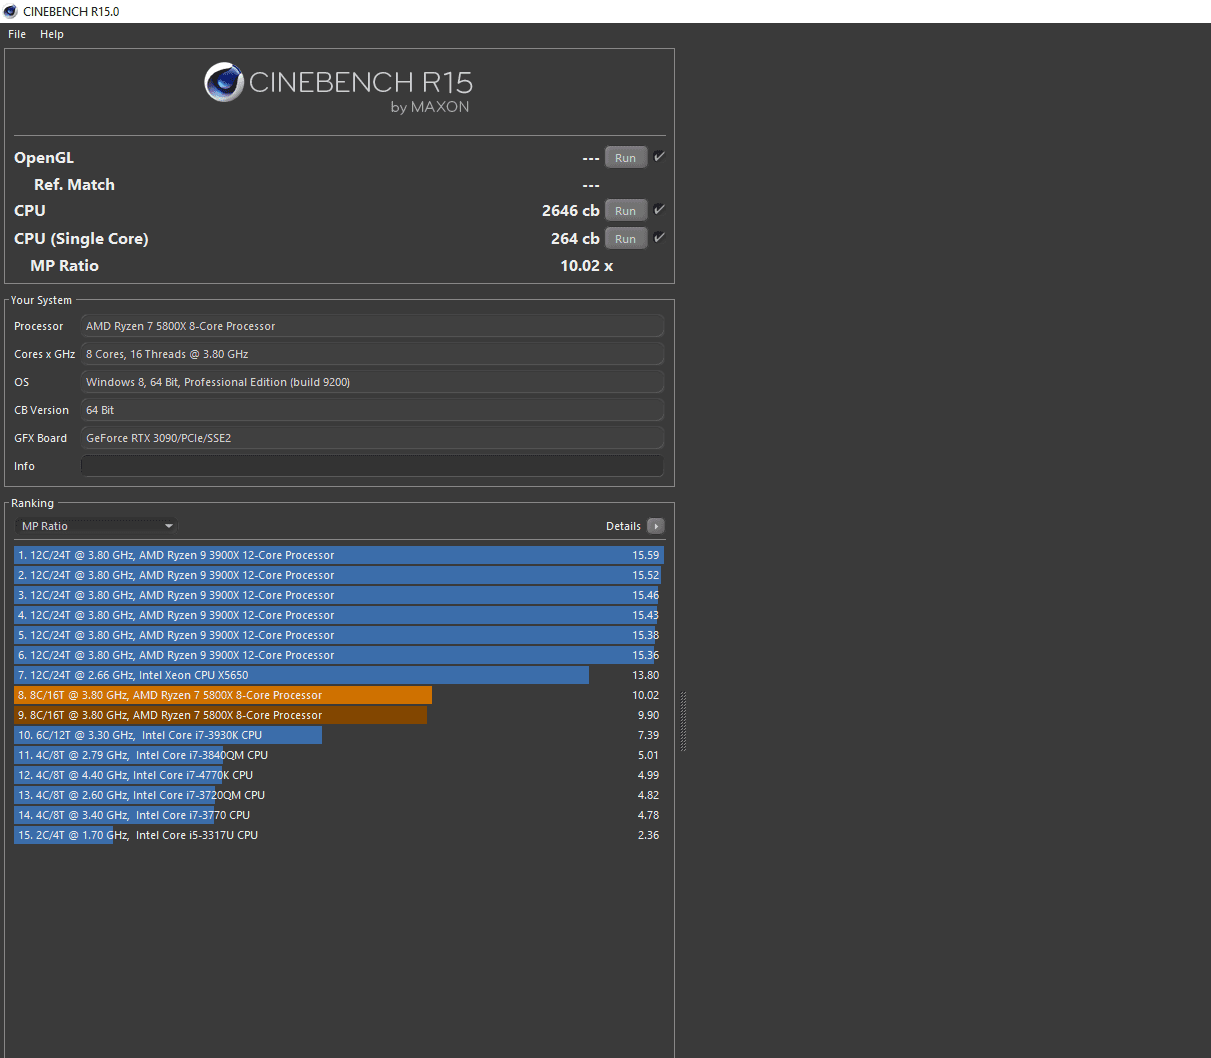
Task: Select ranking row 12 Core i7-4770K
Action: (339, 775)
